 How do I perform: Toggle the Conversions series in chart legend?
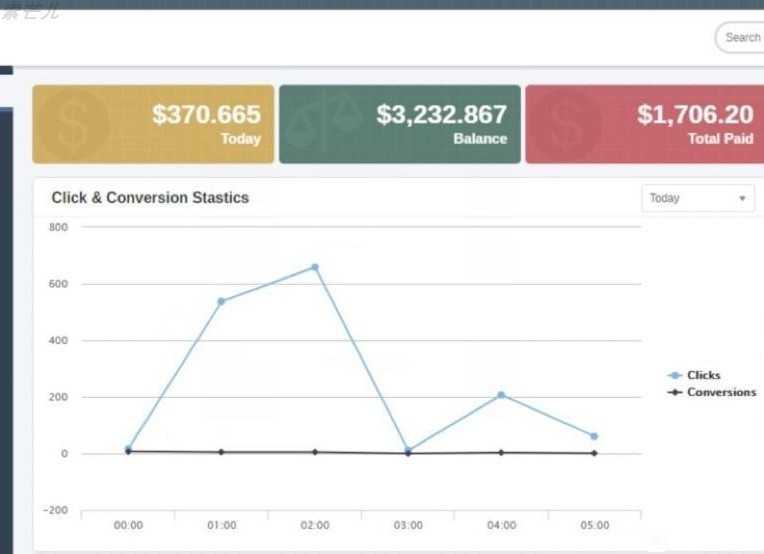click(x=711, y=392)
